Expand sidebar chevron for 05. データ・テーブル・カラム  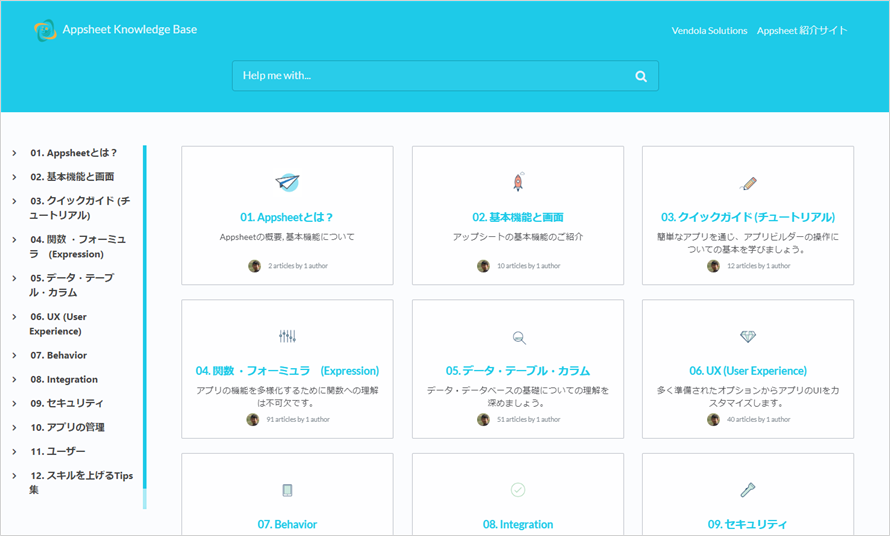point(14,278)
